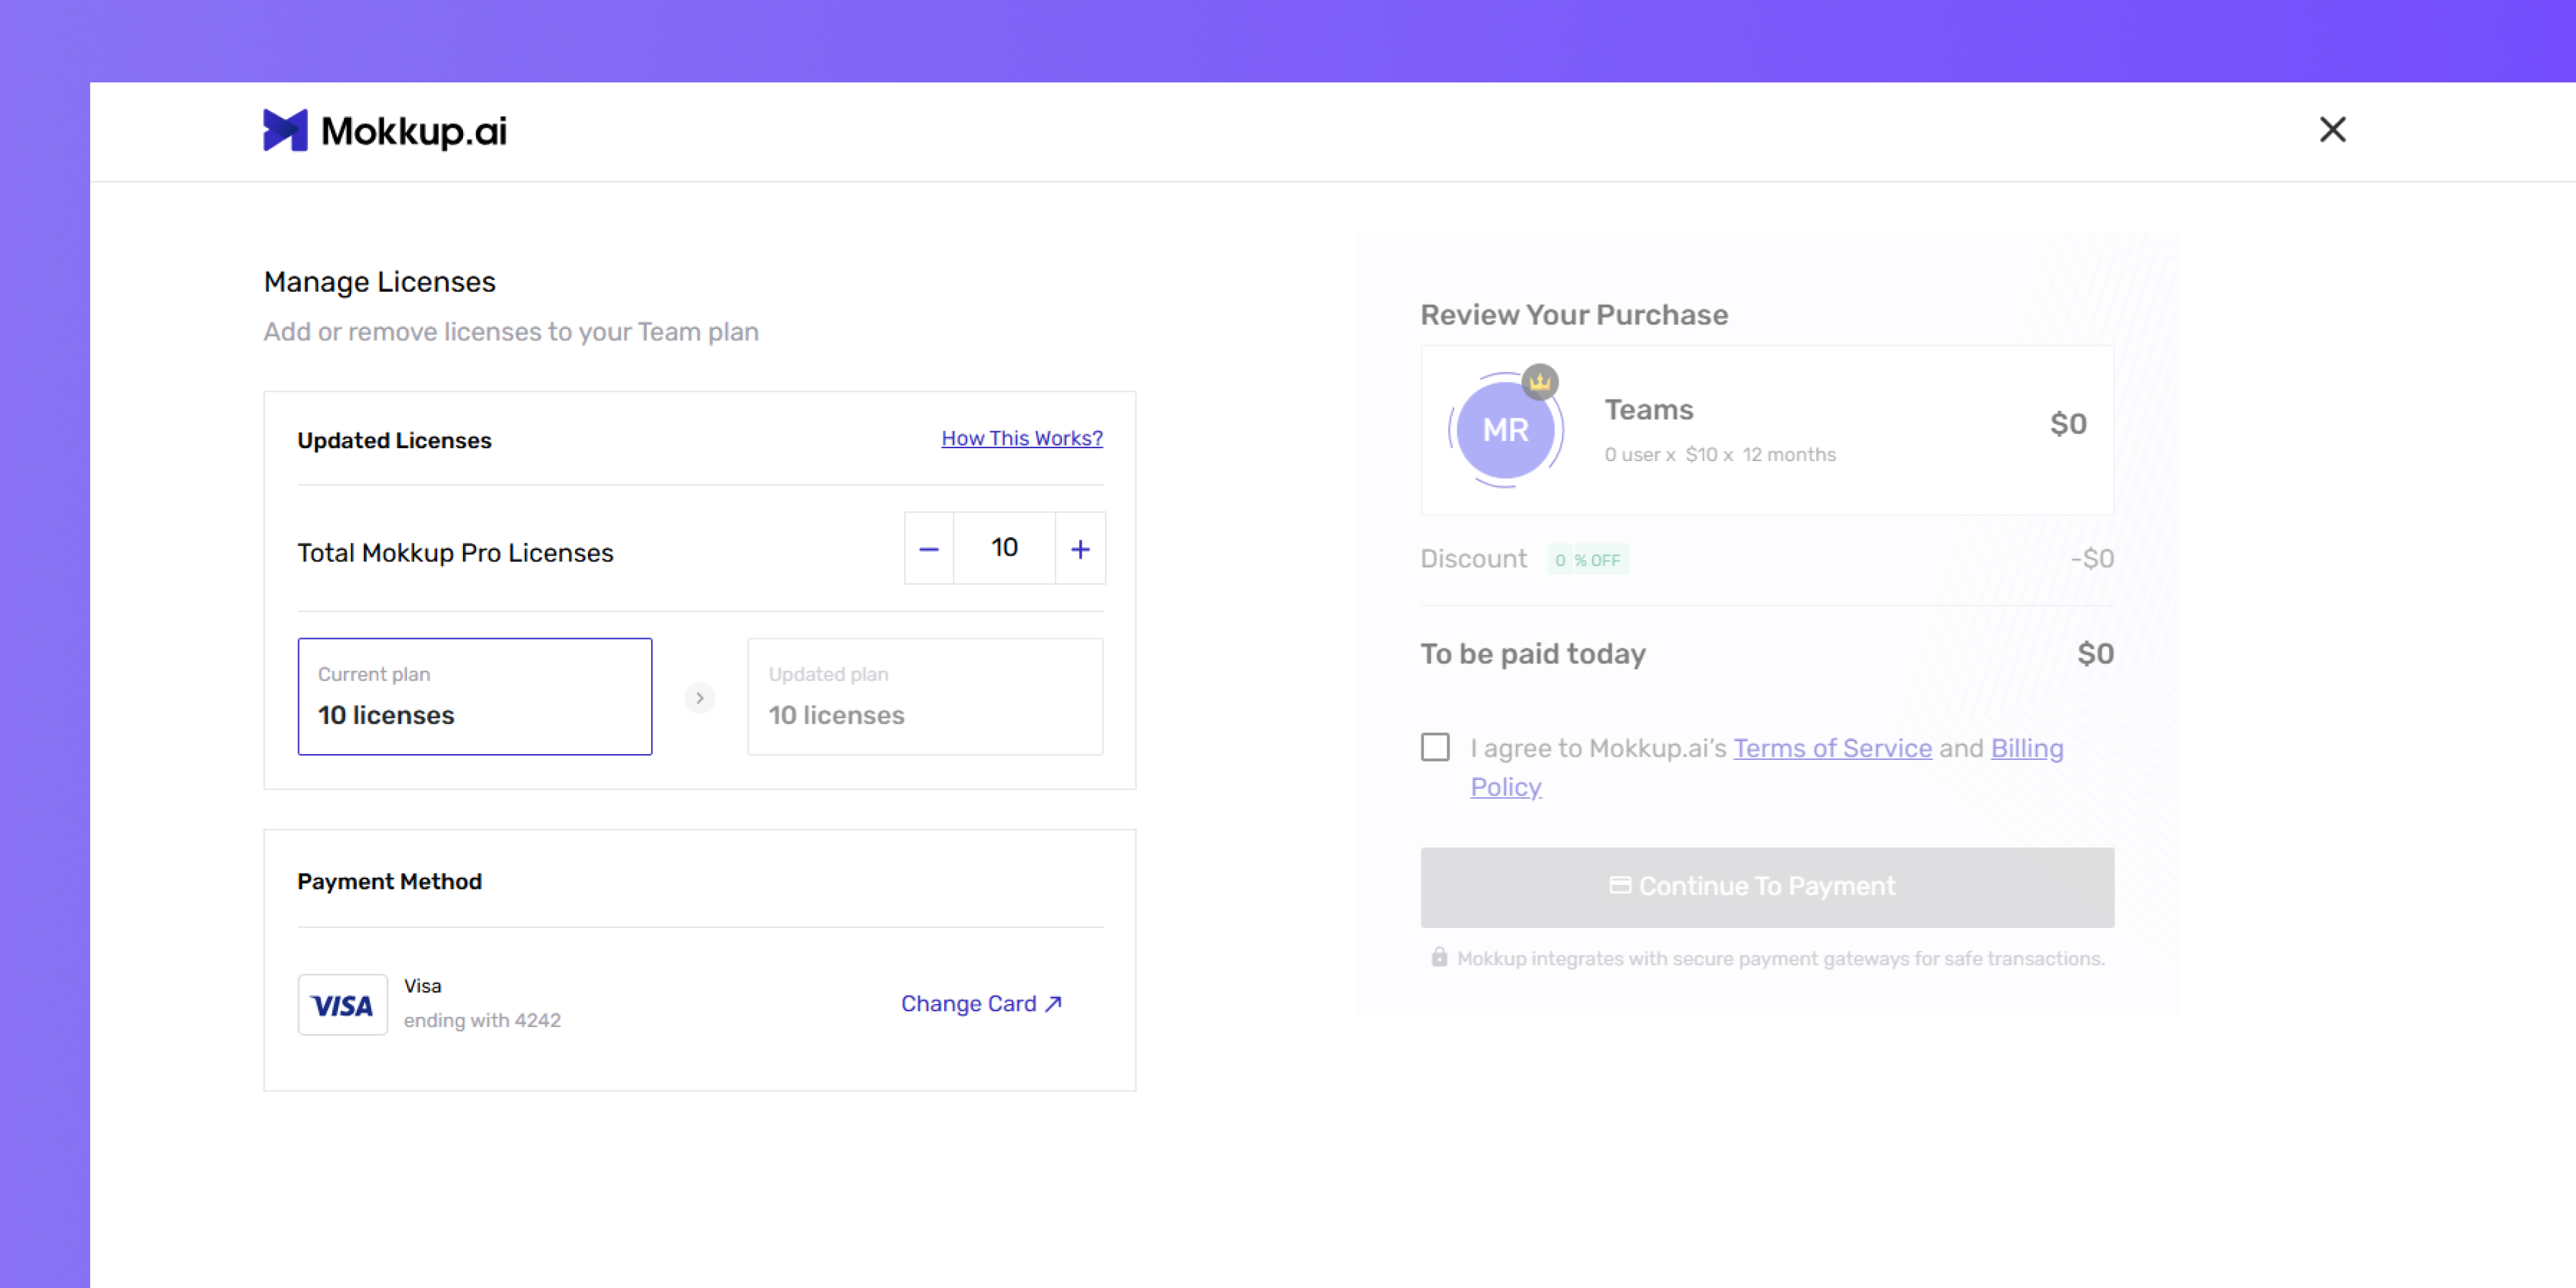Click the Mokkup.ai logo icon
This screenshot has width=2576, height=1288.
tap(285, 130)
